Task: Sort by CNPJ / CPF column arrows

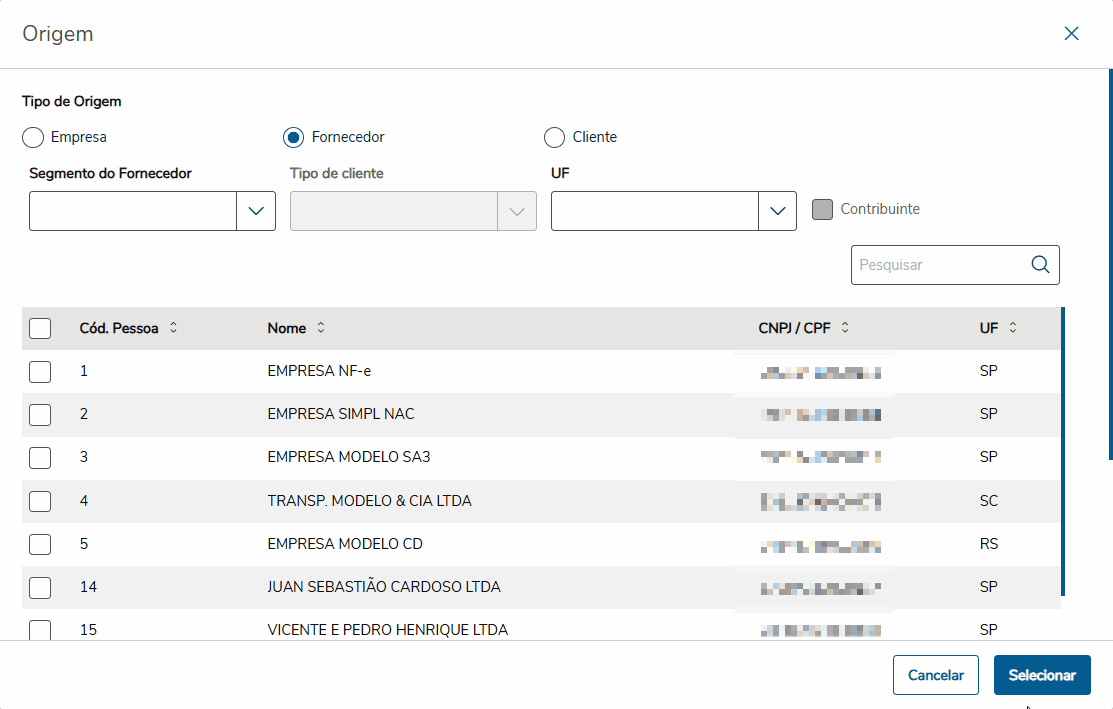Action: point(845,327)
